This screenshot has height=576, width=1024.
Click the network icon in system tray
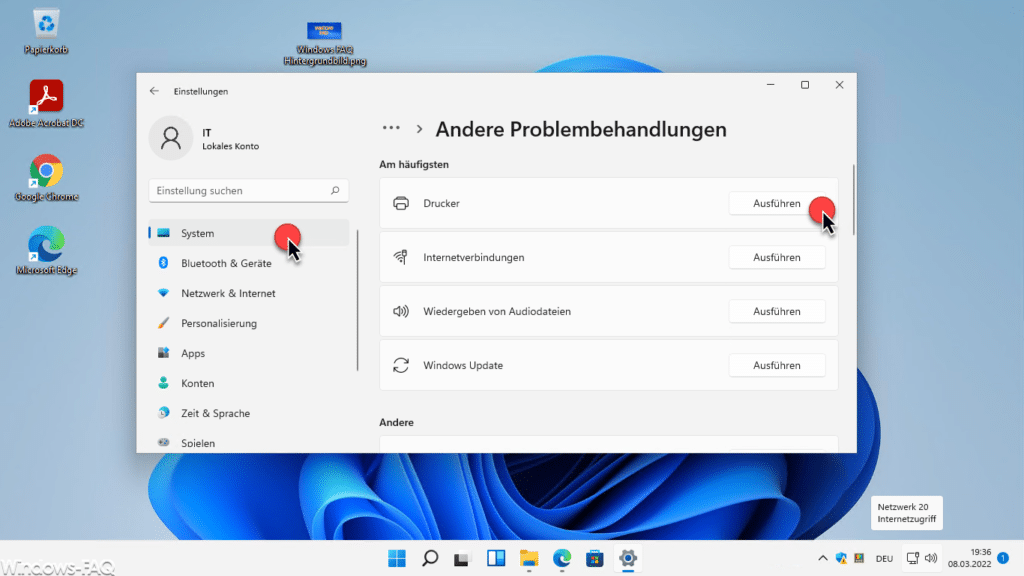(x=913, y=558)
